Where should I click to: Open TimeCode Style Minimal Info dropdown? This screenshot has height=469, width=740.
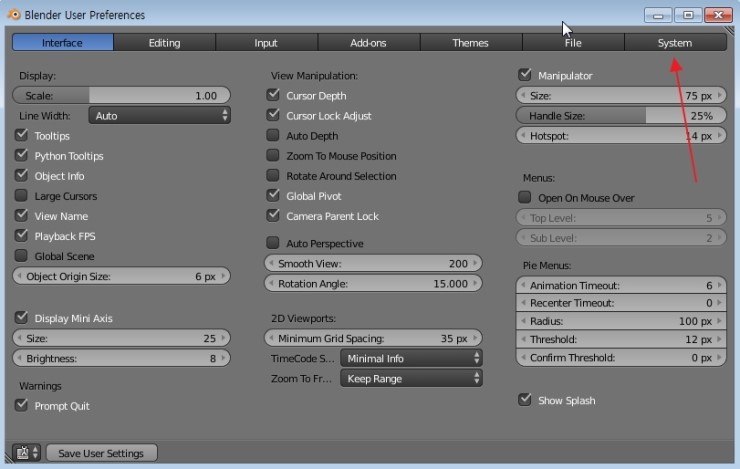tap(411, 359)
